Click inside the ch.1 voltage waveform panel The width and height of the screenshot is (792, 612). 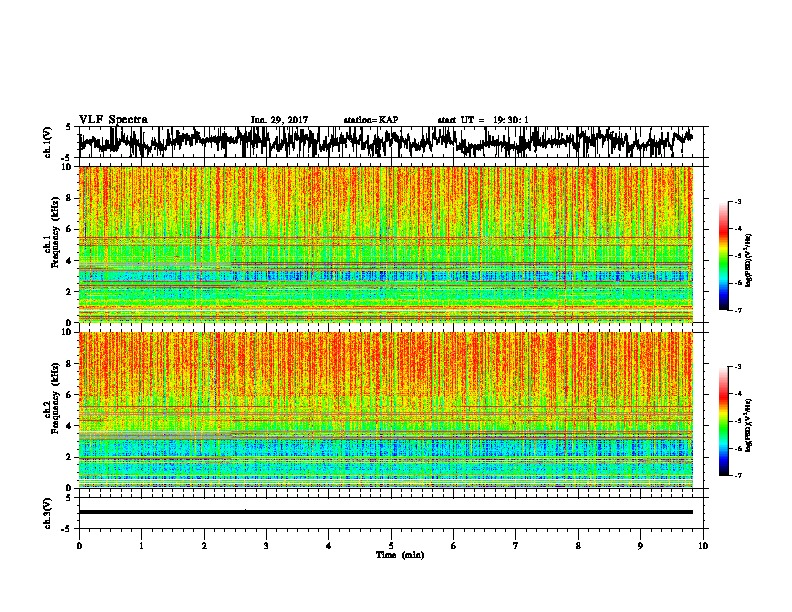coord(391,142)
